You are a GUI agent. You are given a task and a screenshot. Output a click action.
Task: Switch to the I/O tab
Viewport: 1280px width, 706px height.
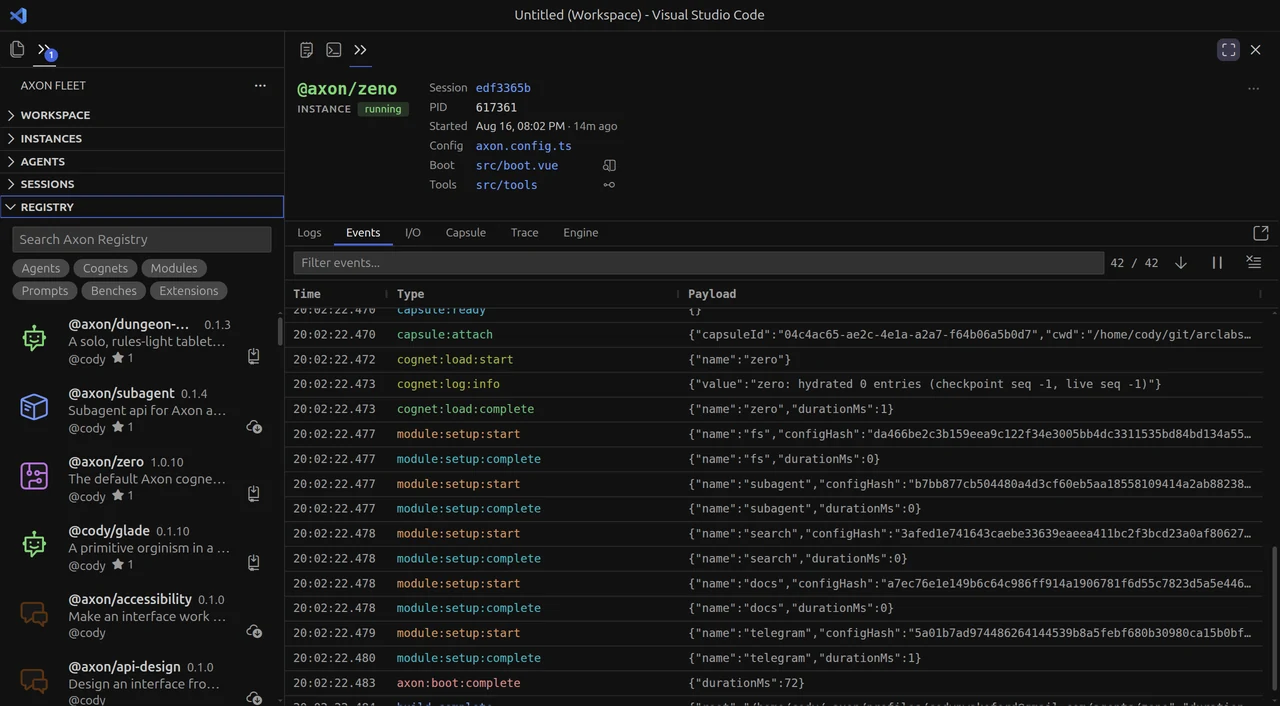413,233
